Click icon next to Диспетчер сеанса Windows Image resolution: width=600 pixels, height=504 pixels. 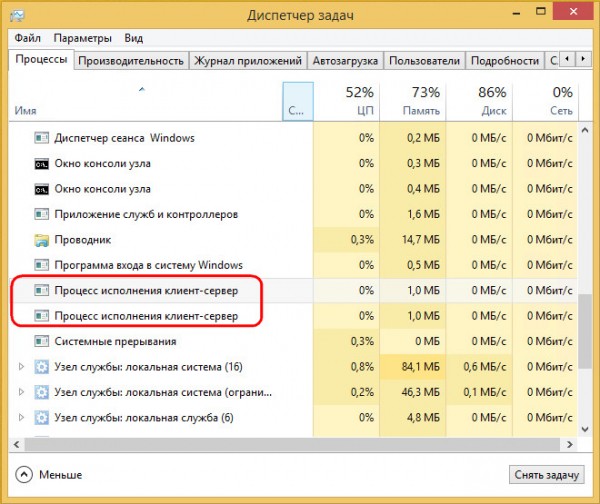coord(41,138)
